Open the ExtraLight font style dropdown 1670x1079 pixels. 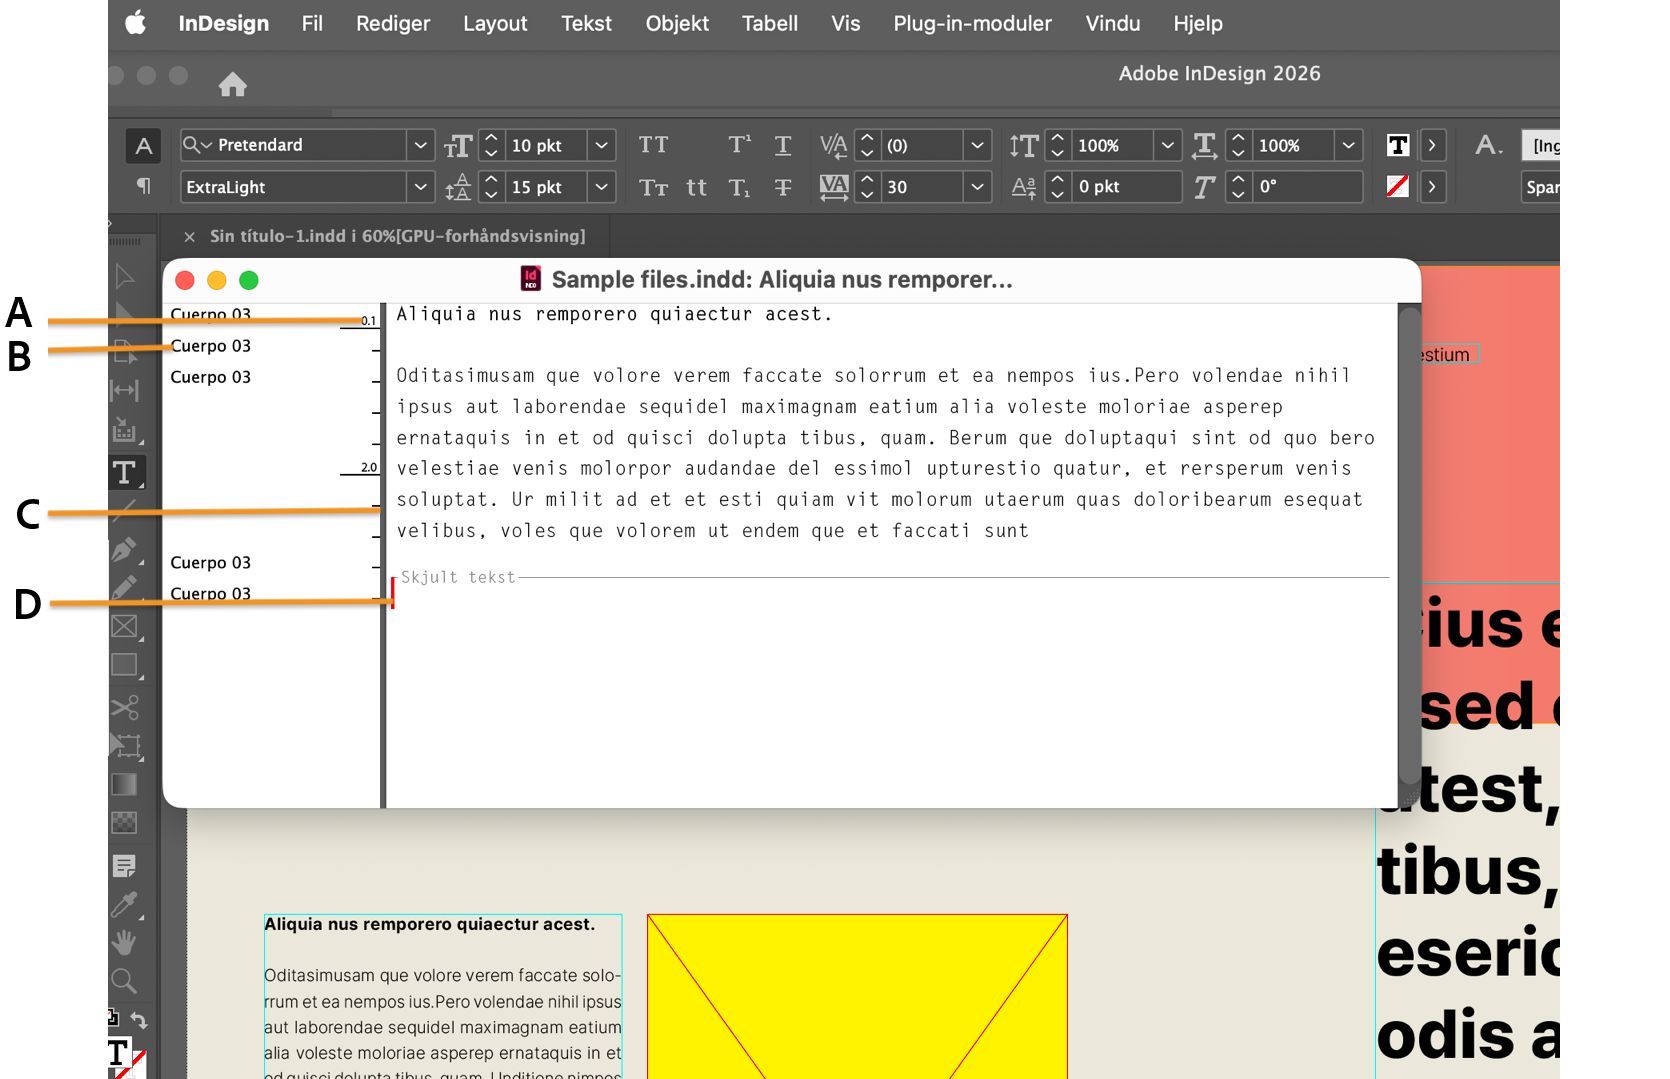coord(421,187)
